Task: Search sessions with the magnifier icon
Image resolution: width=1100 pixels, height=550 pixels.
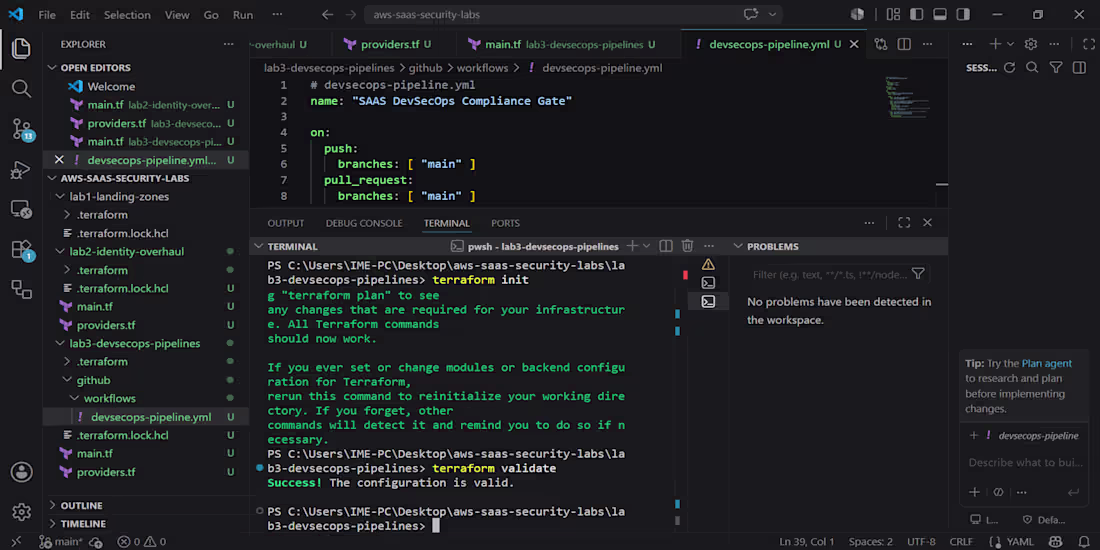Action: (x=1032, y=67)
